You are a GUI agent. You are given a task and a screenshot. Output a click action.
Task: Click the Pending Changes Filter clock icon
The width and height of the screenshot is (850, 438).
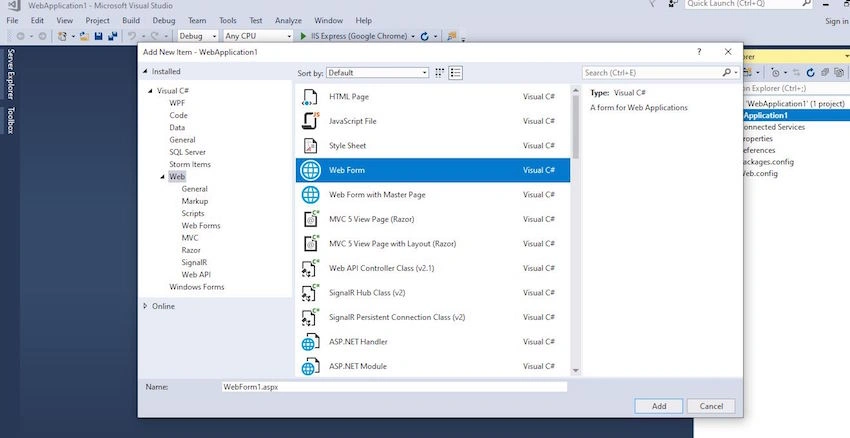coord(776,72)
